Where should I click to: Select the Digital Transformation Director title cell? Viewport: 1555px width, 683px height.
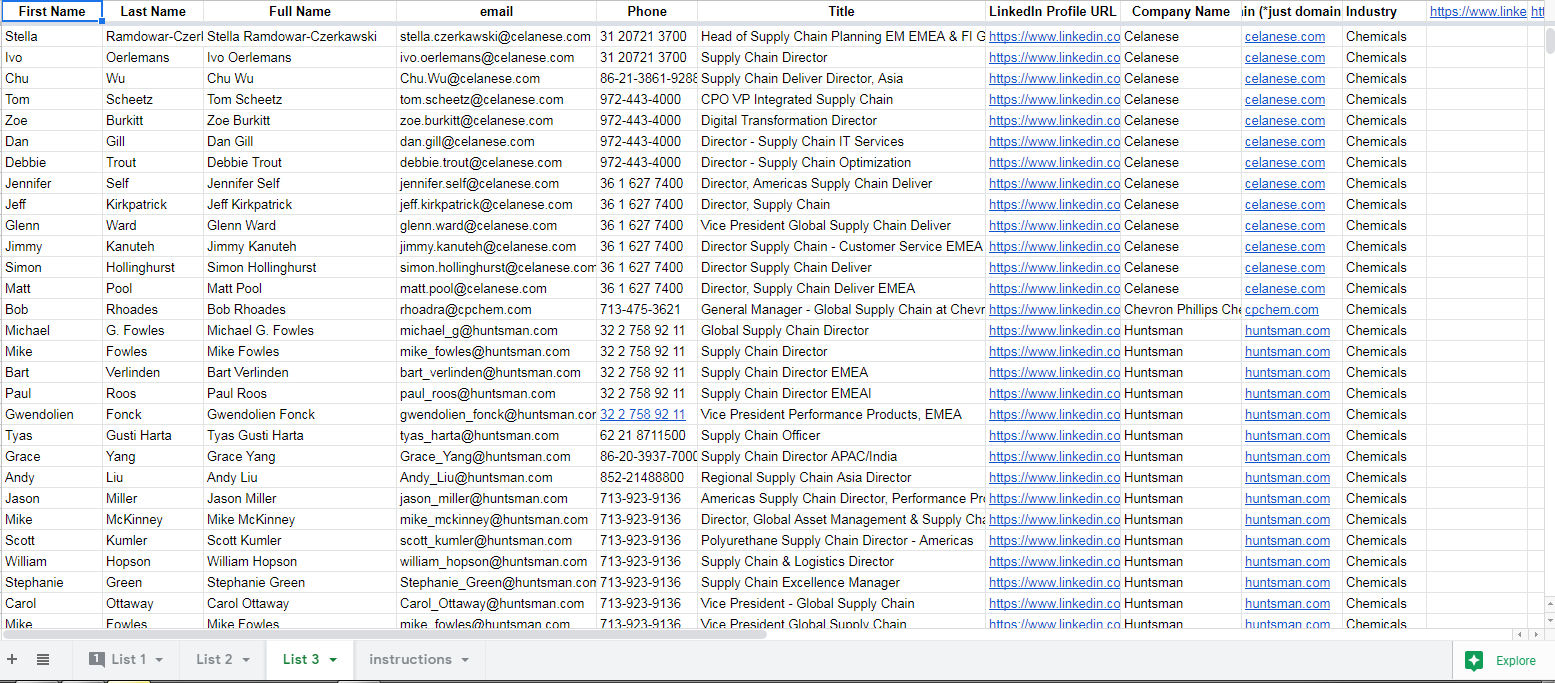pyautogui.click(x=841, y=120)
